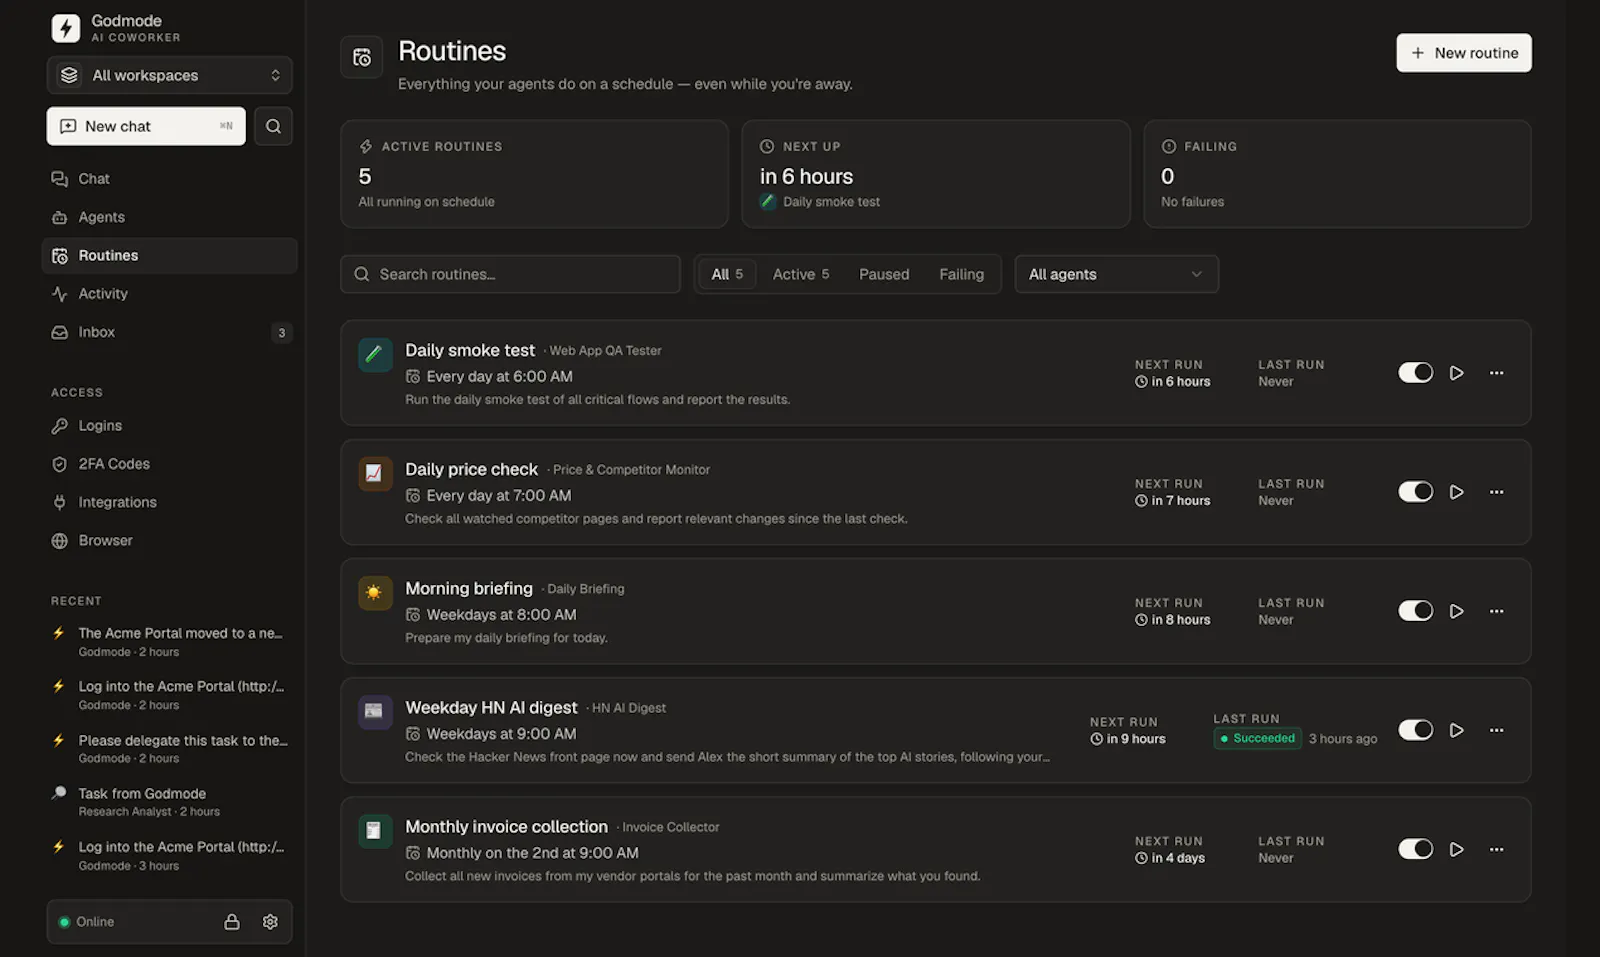The width and height of the screenshot is (1600, 957).
Task: Open the Inbox with 3 items
Action: (x=169, y=332)
